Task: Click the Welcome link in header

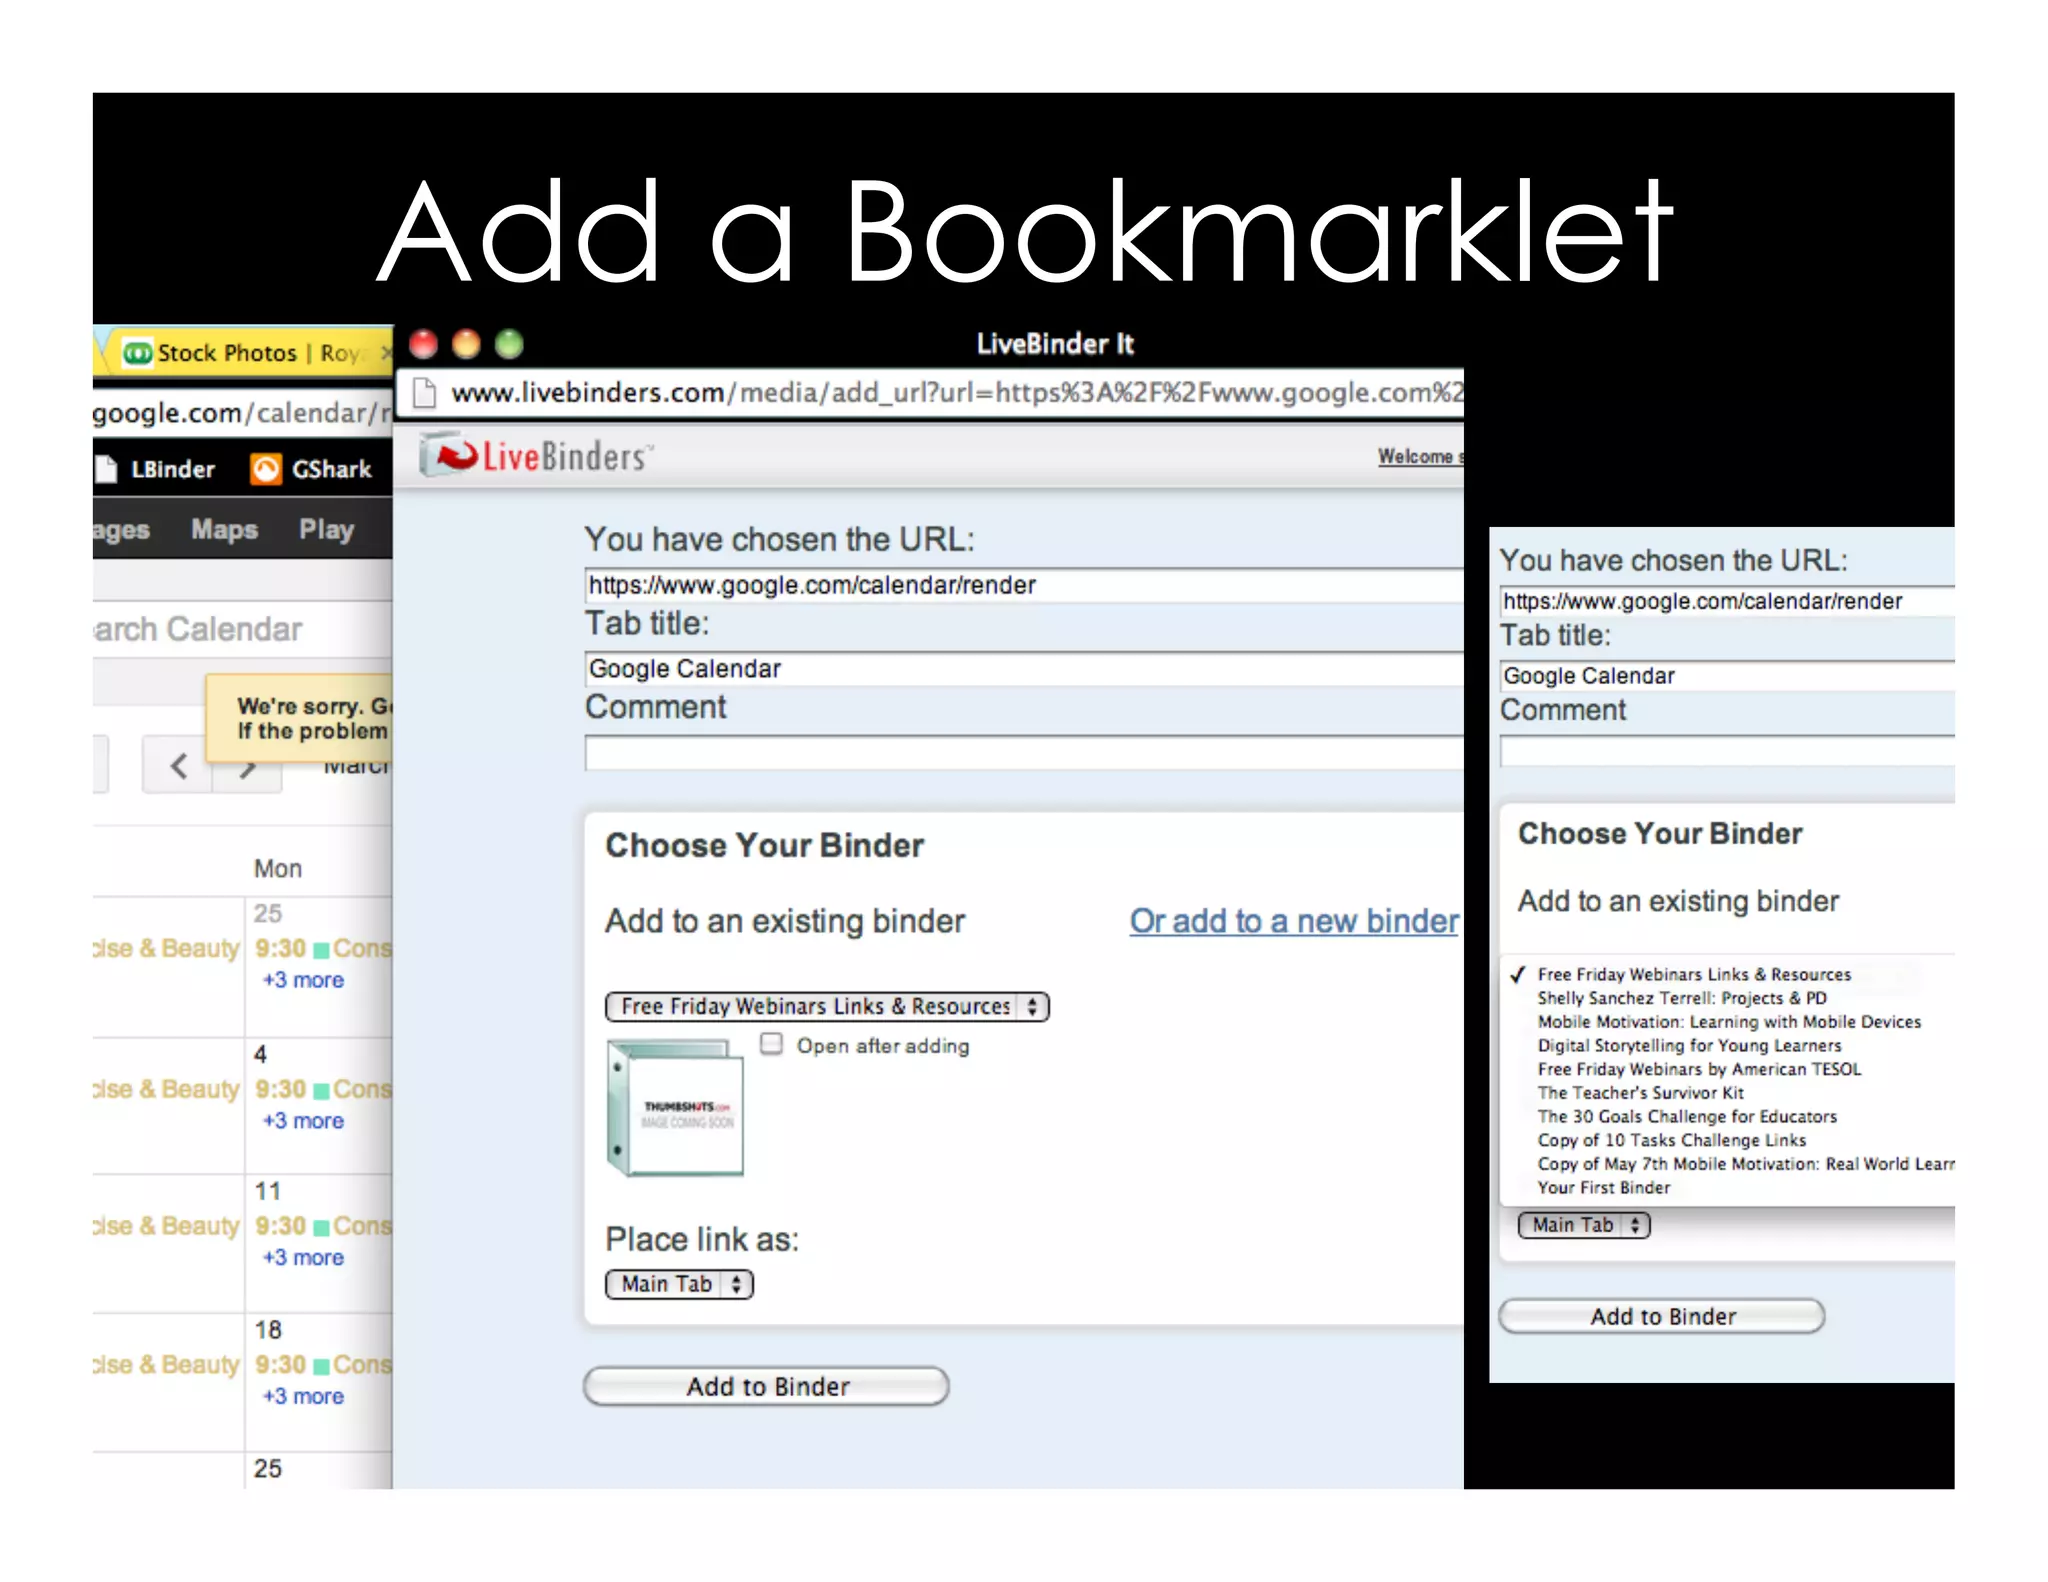Action: click(x=1420, y=456)
